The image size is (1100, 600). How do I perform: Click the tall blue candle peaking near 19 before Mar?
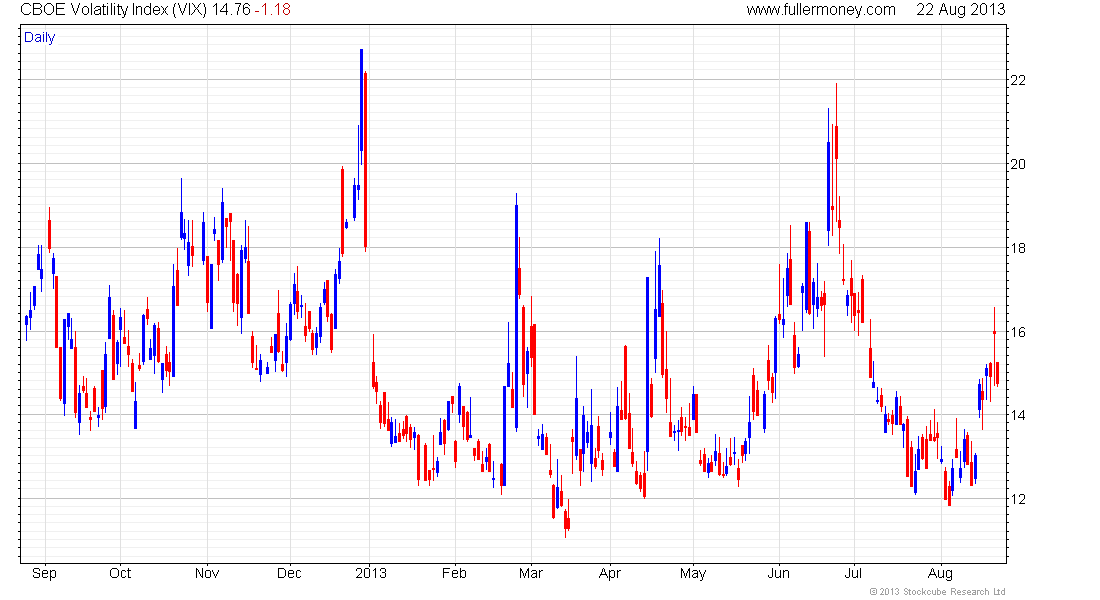(516, 312)
